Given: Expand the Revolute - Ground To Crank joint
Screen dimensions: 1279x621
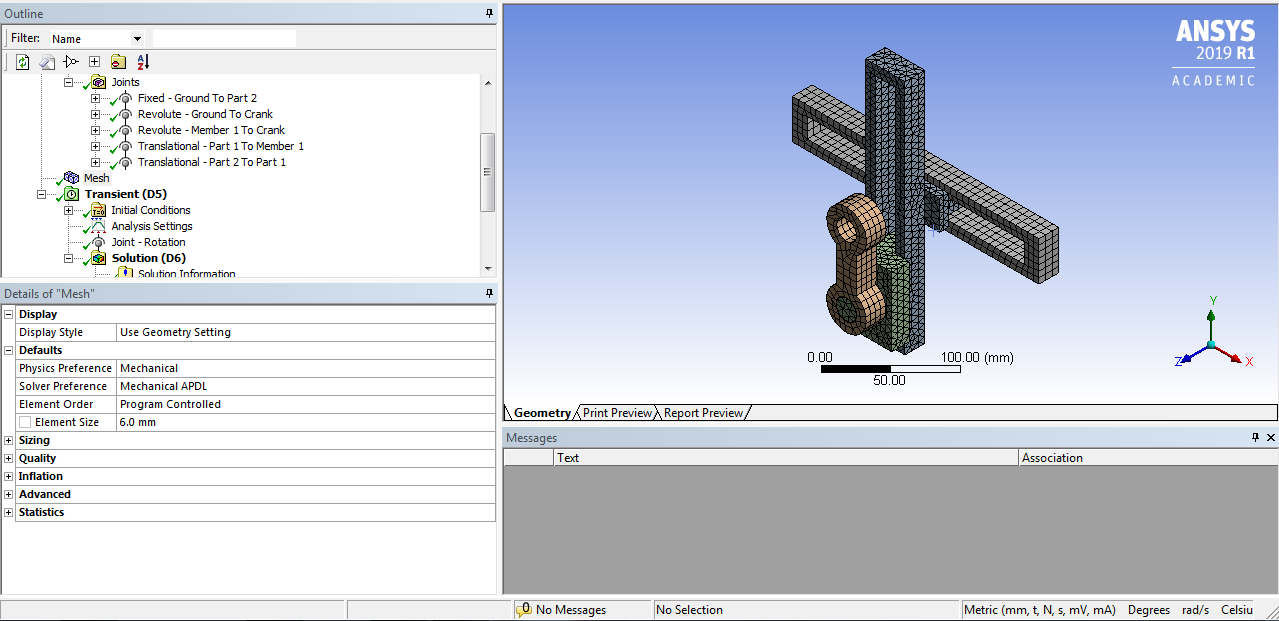Looking at the screenshot, I should pyautogui.click(x=95, y=113).
